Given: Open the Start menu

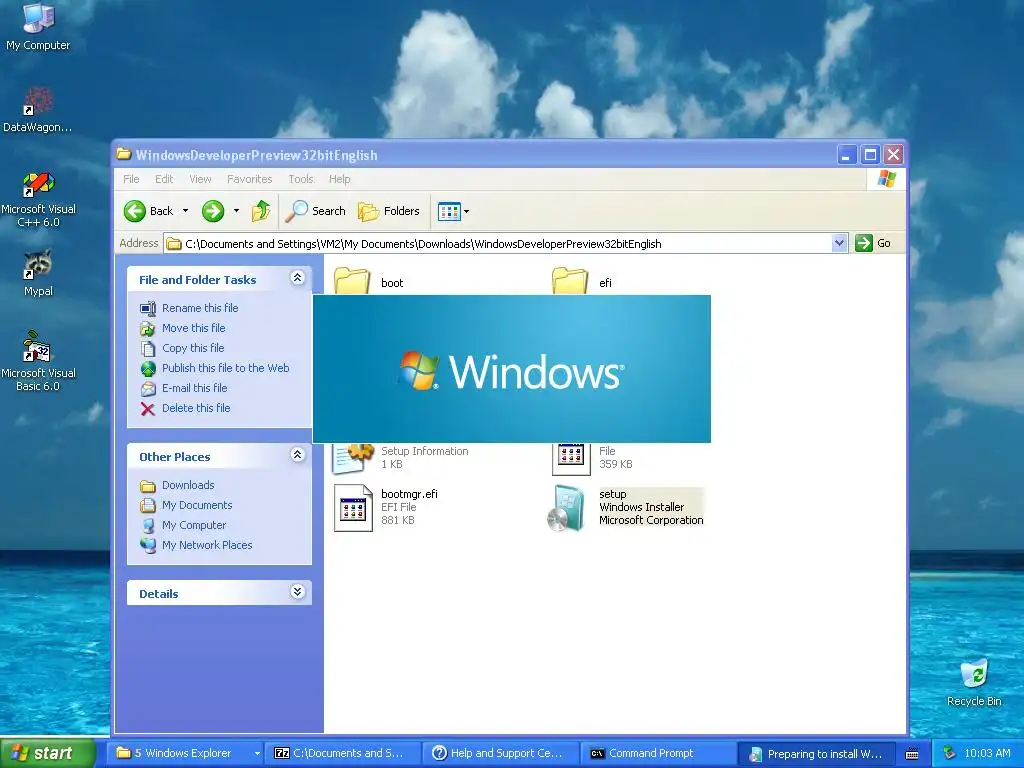Looking at the screenshot, I should pyautogui.click(x=47, y=753).
